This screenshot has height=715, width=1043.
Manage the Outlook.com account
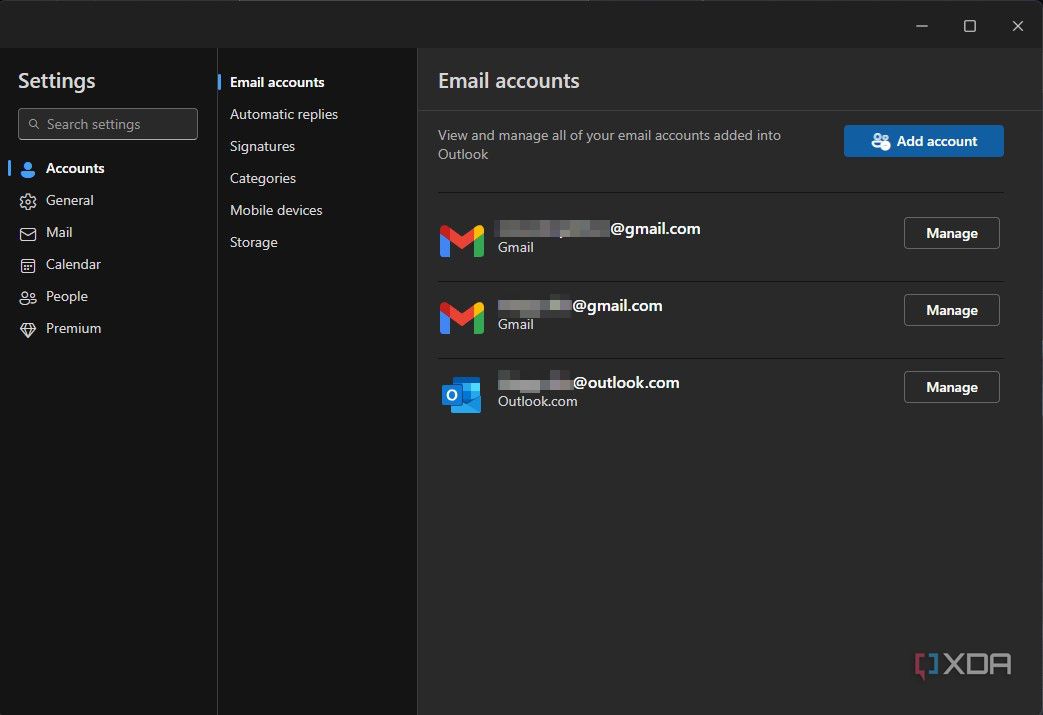click(x=951, y=387)
